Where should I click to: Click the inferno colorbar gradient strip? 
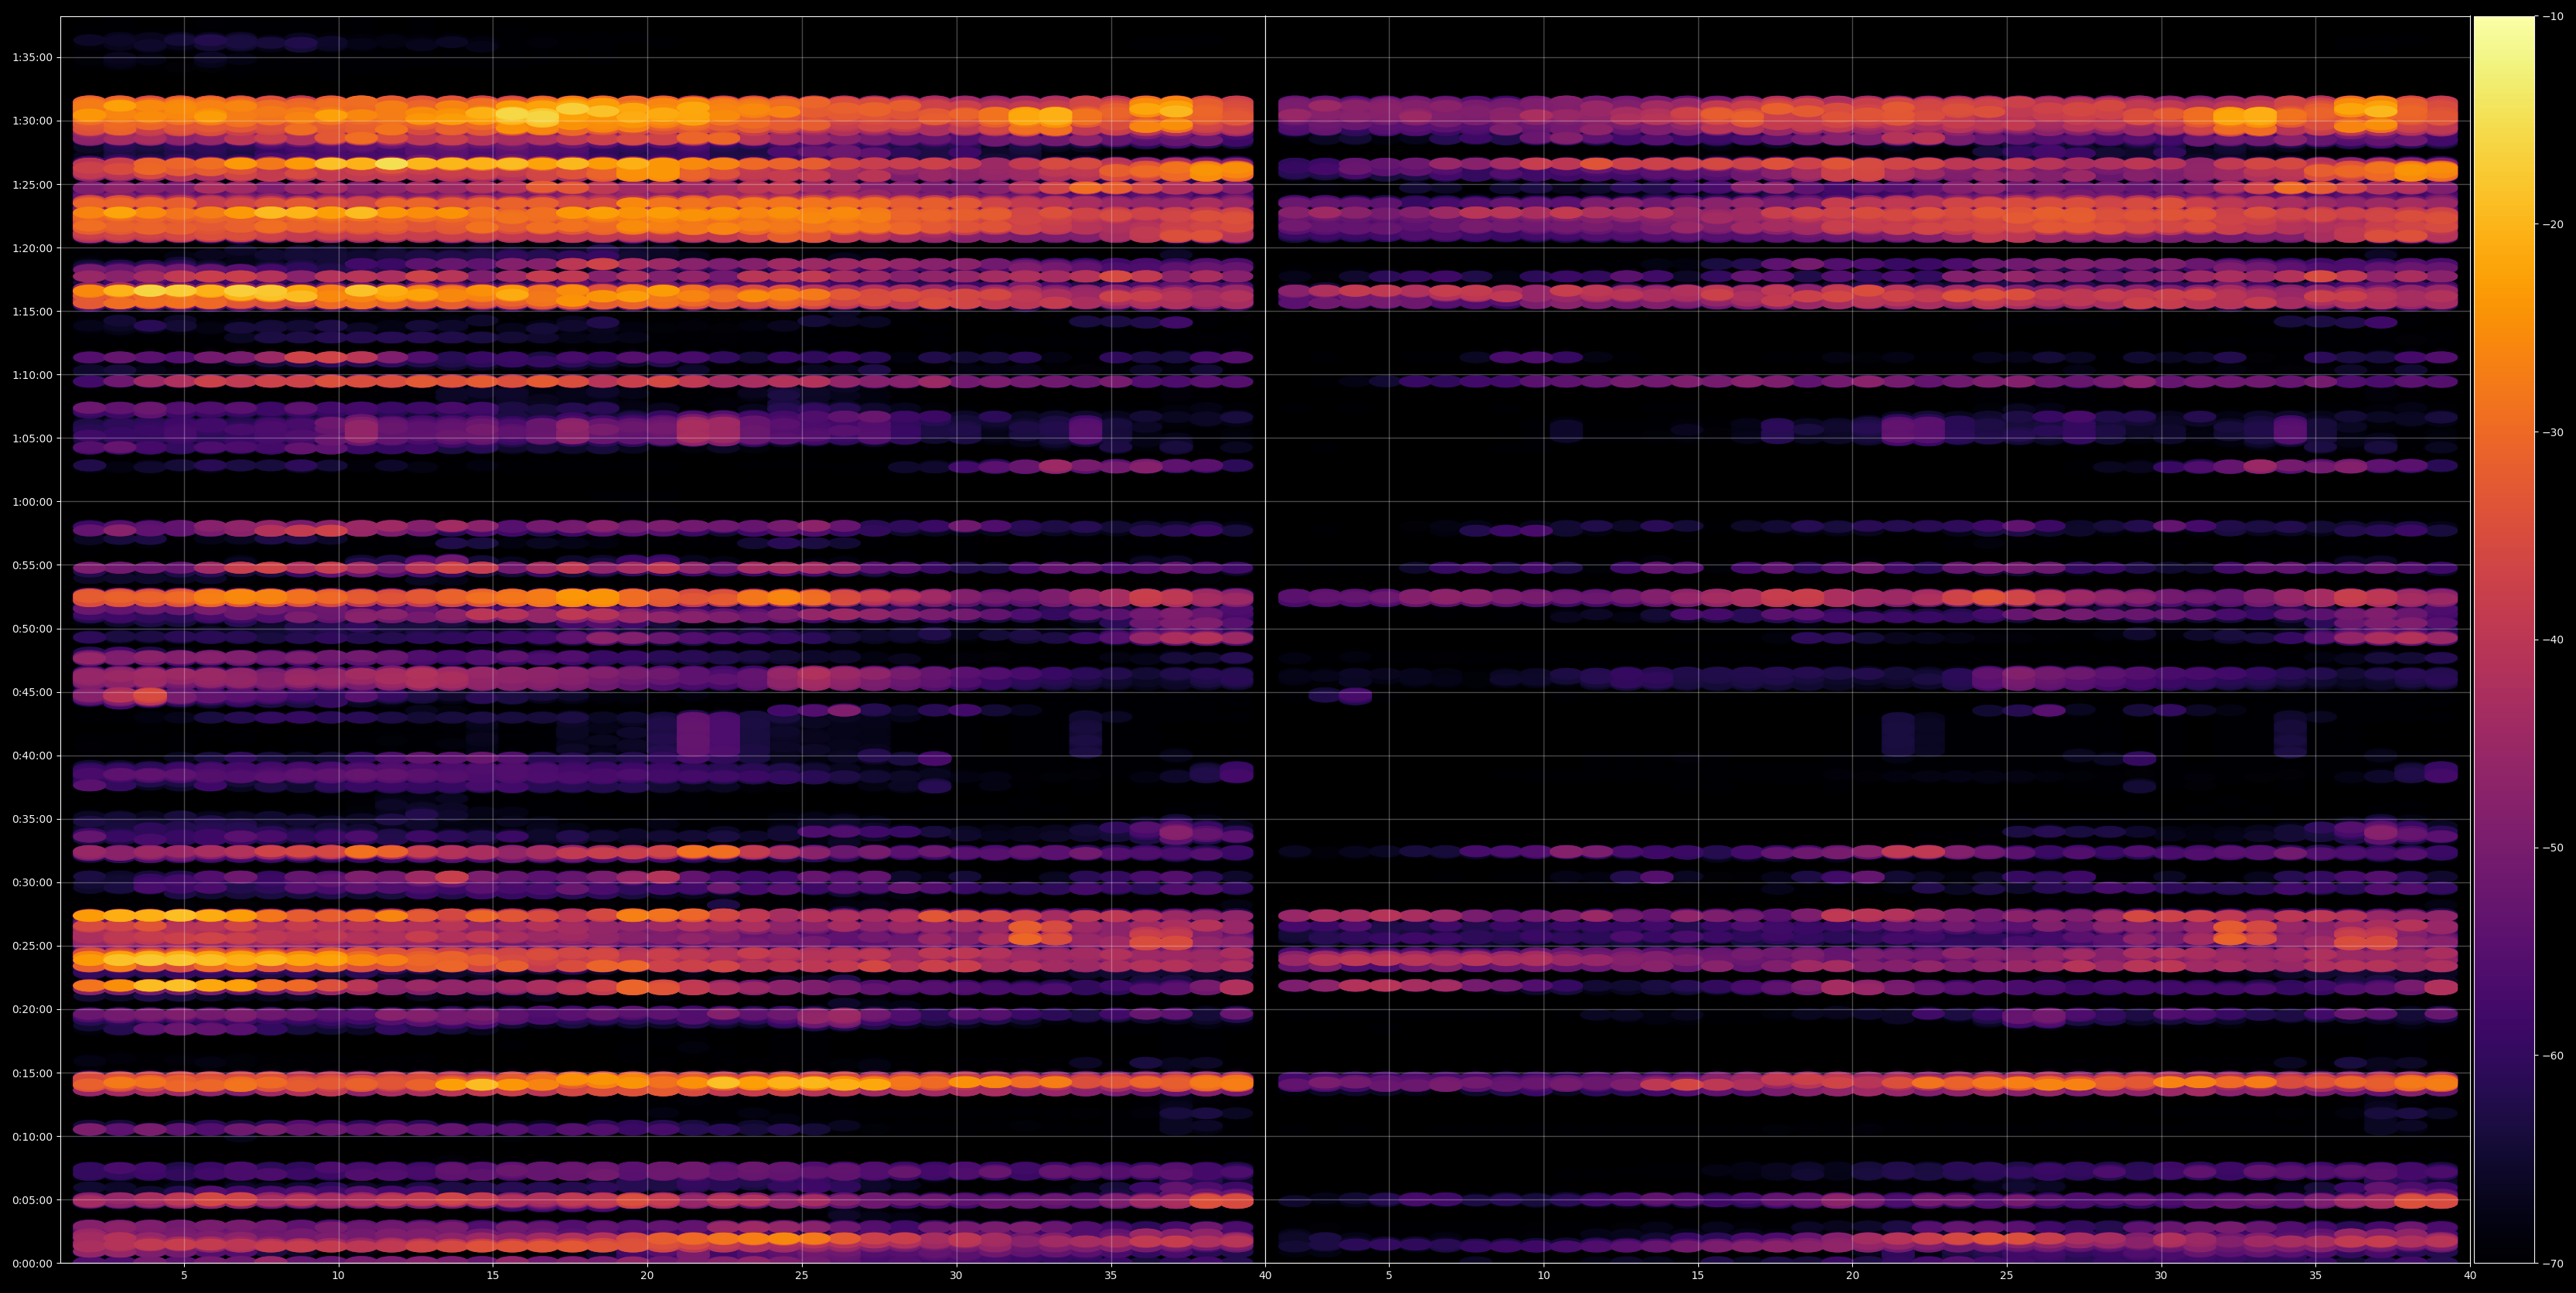(2504, 640)
